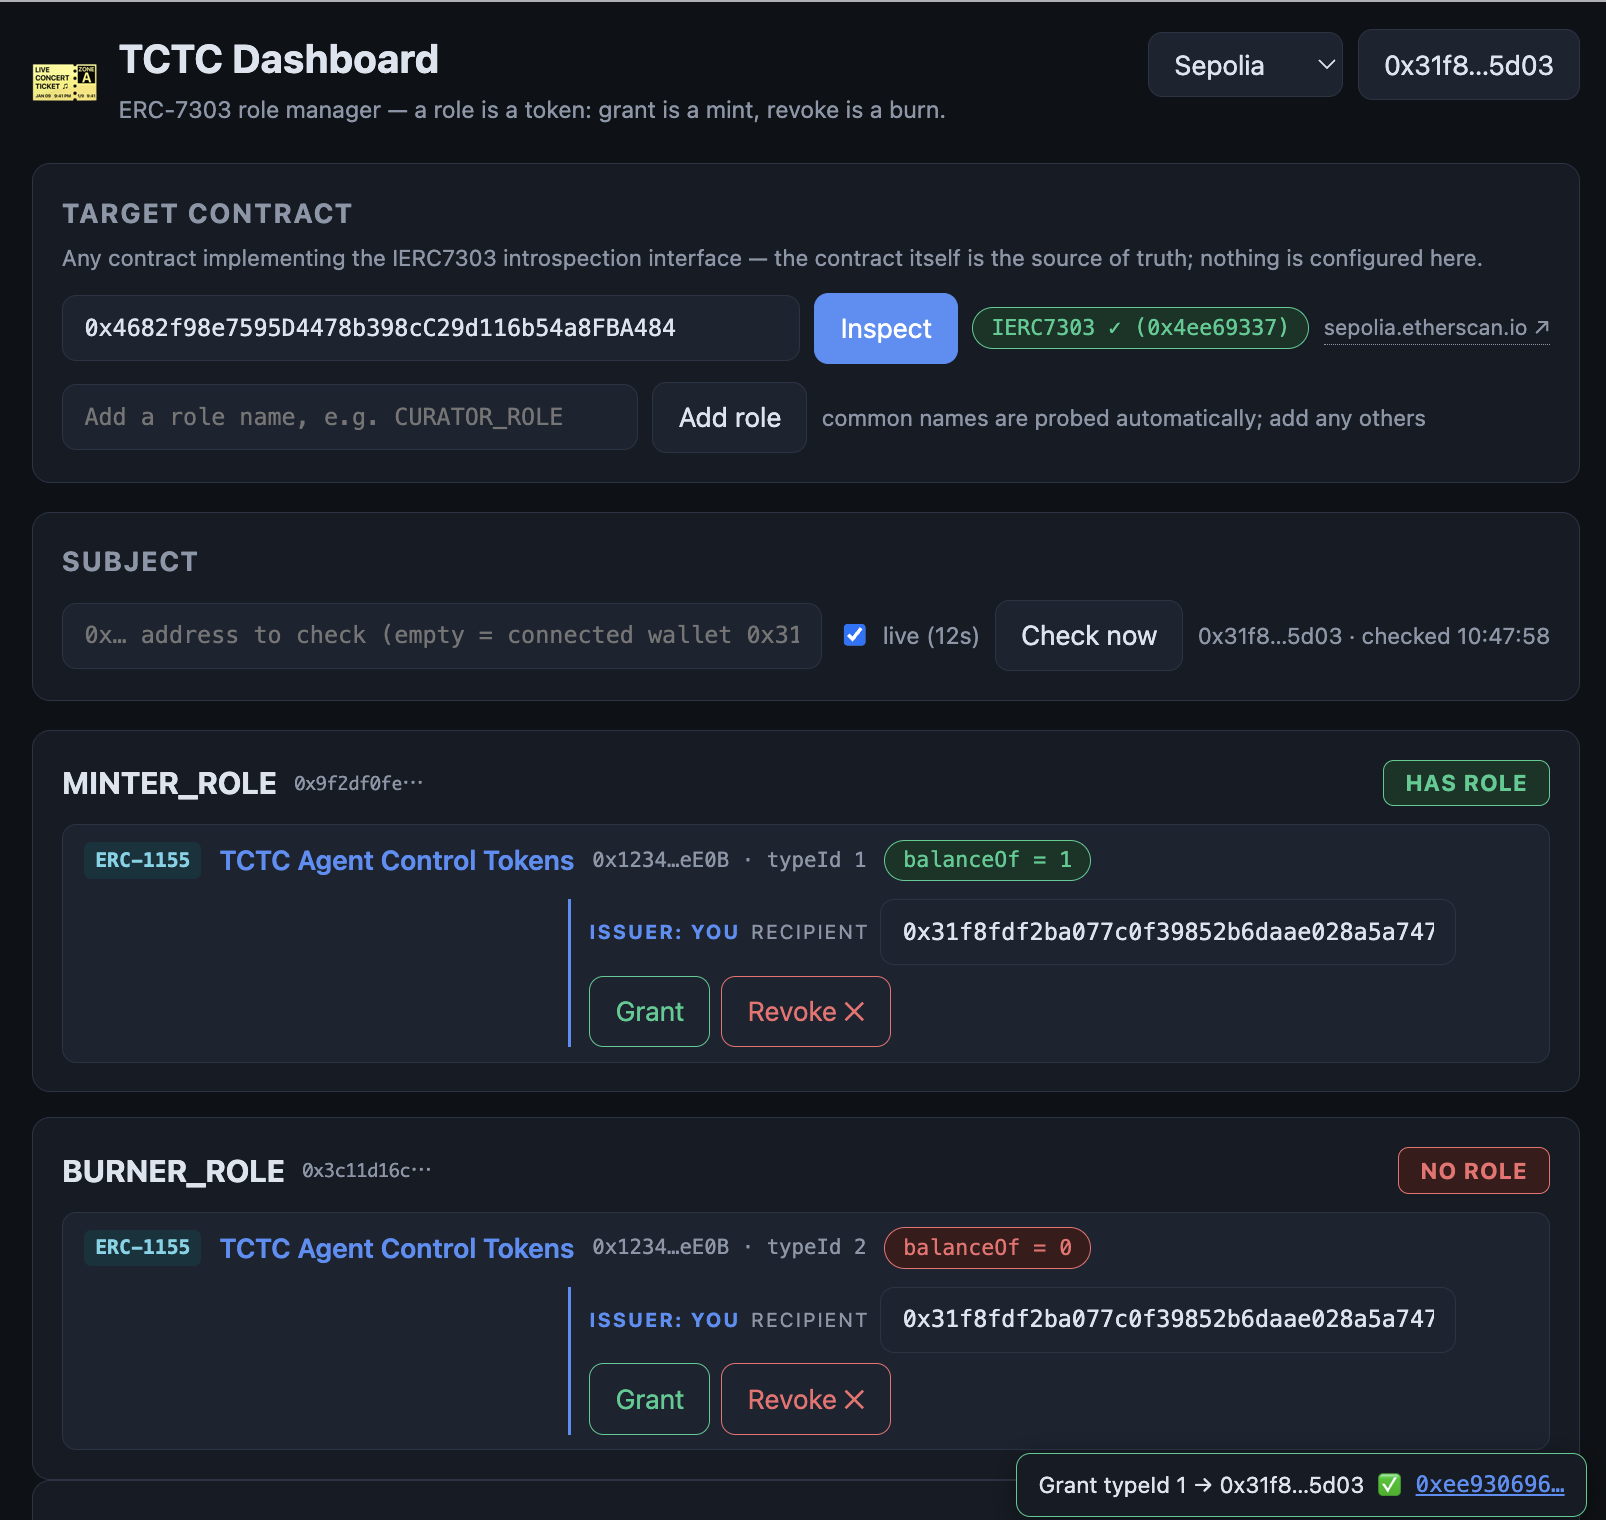This screenshot has width=1606, height=1520.
Task: Open the Sepolia network dropdown
Action: click(x=1245, y=65)
